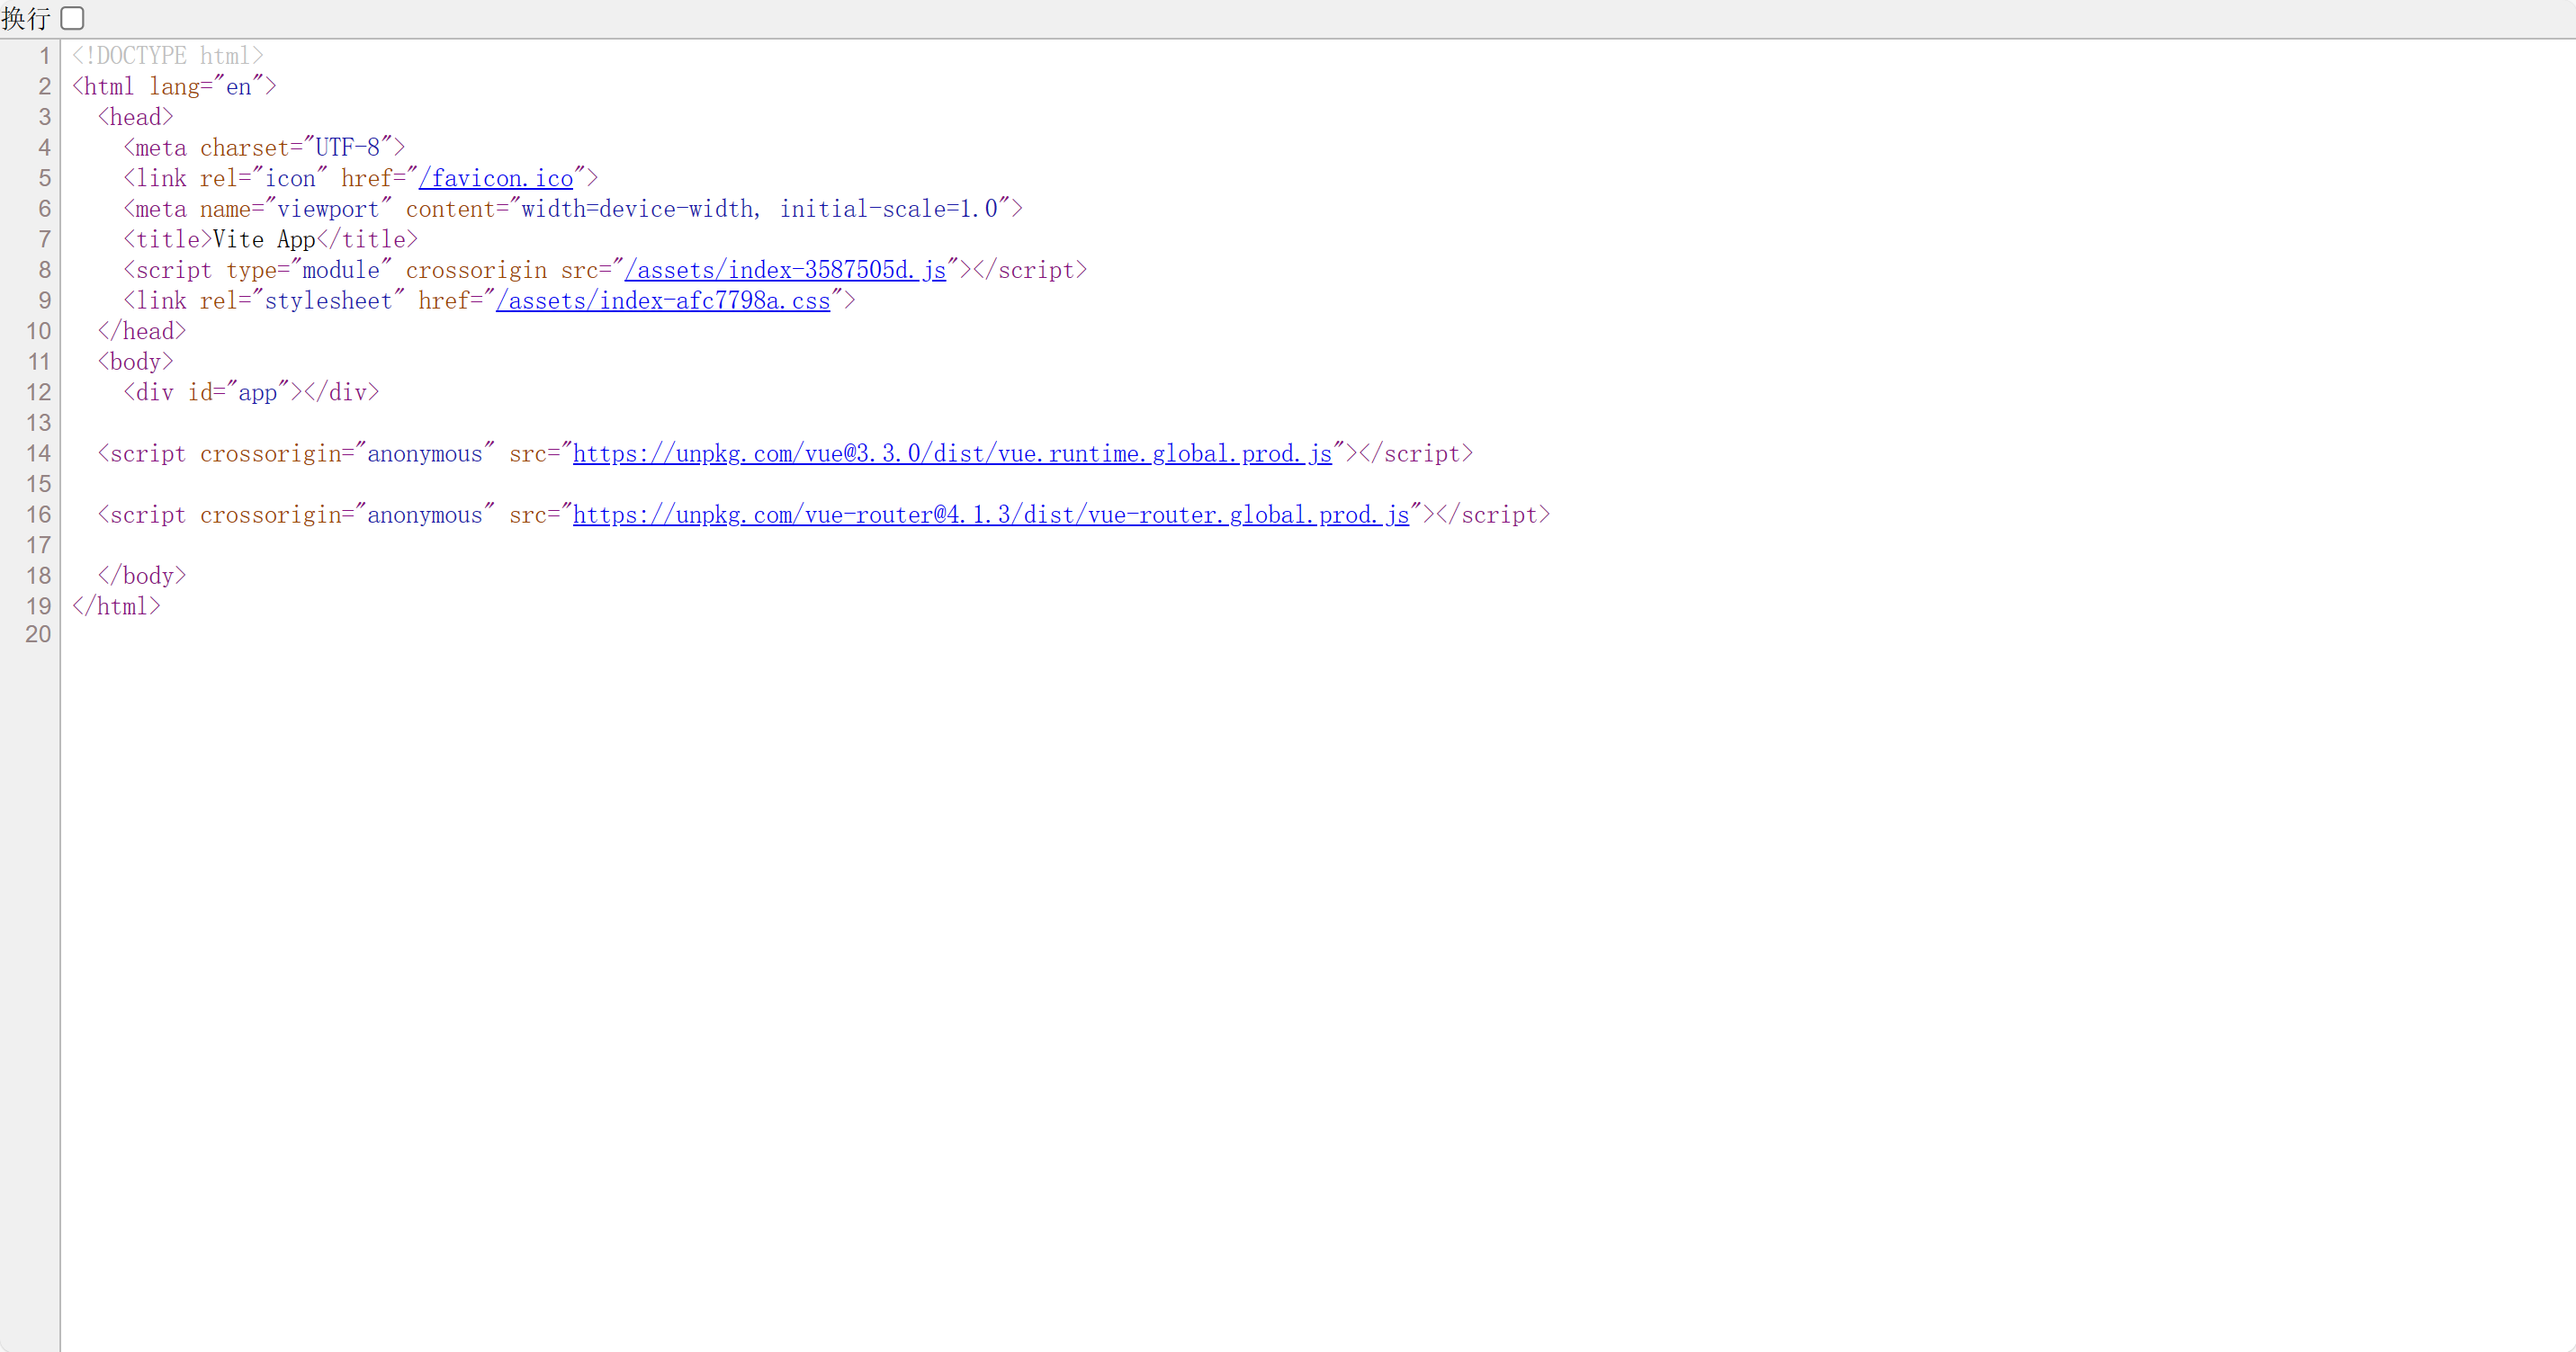The height and width of the screenshot is (1352, 2576).
Task: Click the meta charset UTF-8 tag
Action: pyautogui.click(x=264, y=148)
